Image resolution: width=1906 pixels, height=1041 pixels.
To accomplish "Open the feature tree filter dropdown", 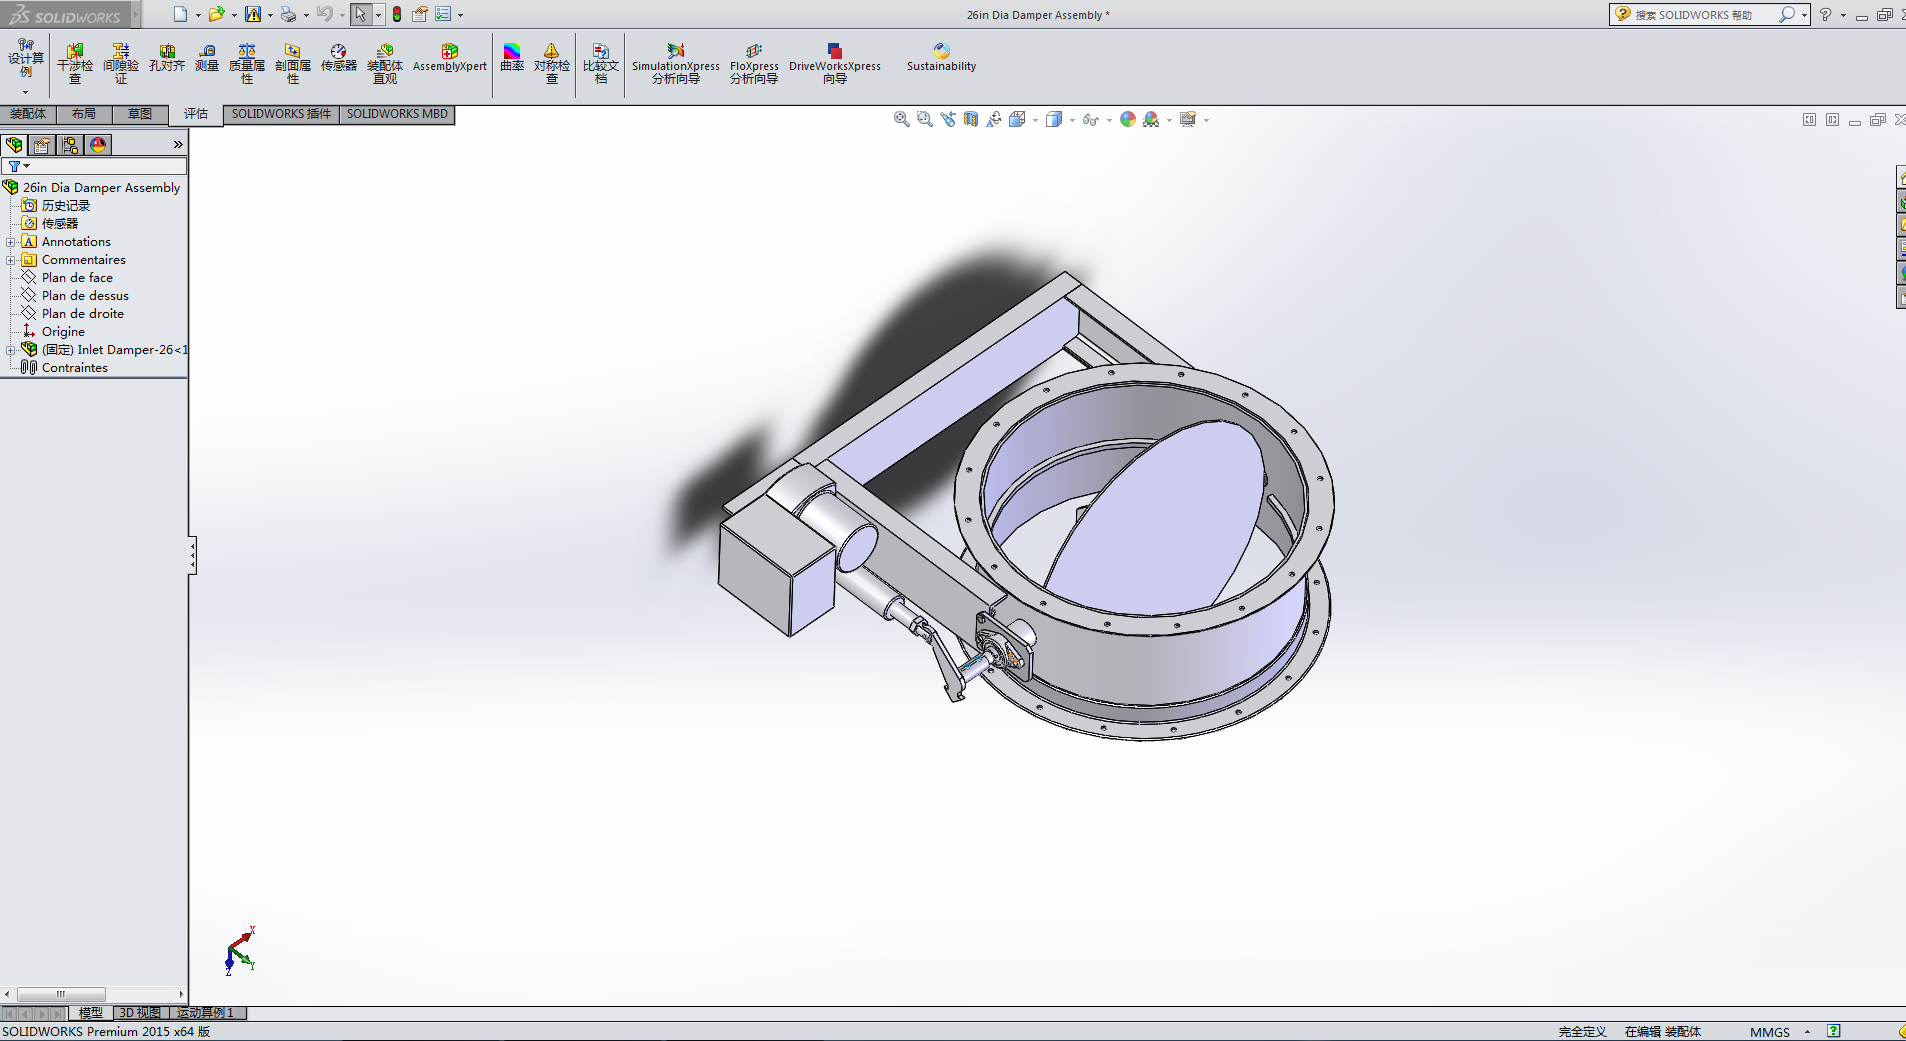I will point(18,166).
